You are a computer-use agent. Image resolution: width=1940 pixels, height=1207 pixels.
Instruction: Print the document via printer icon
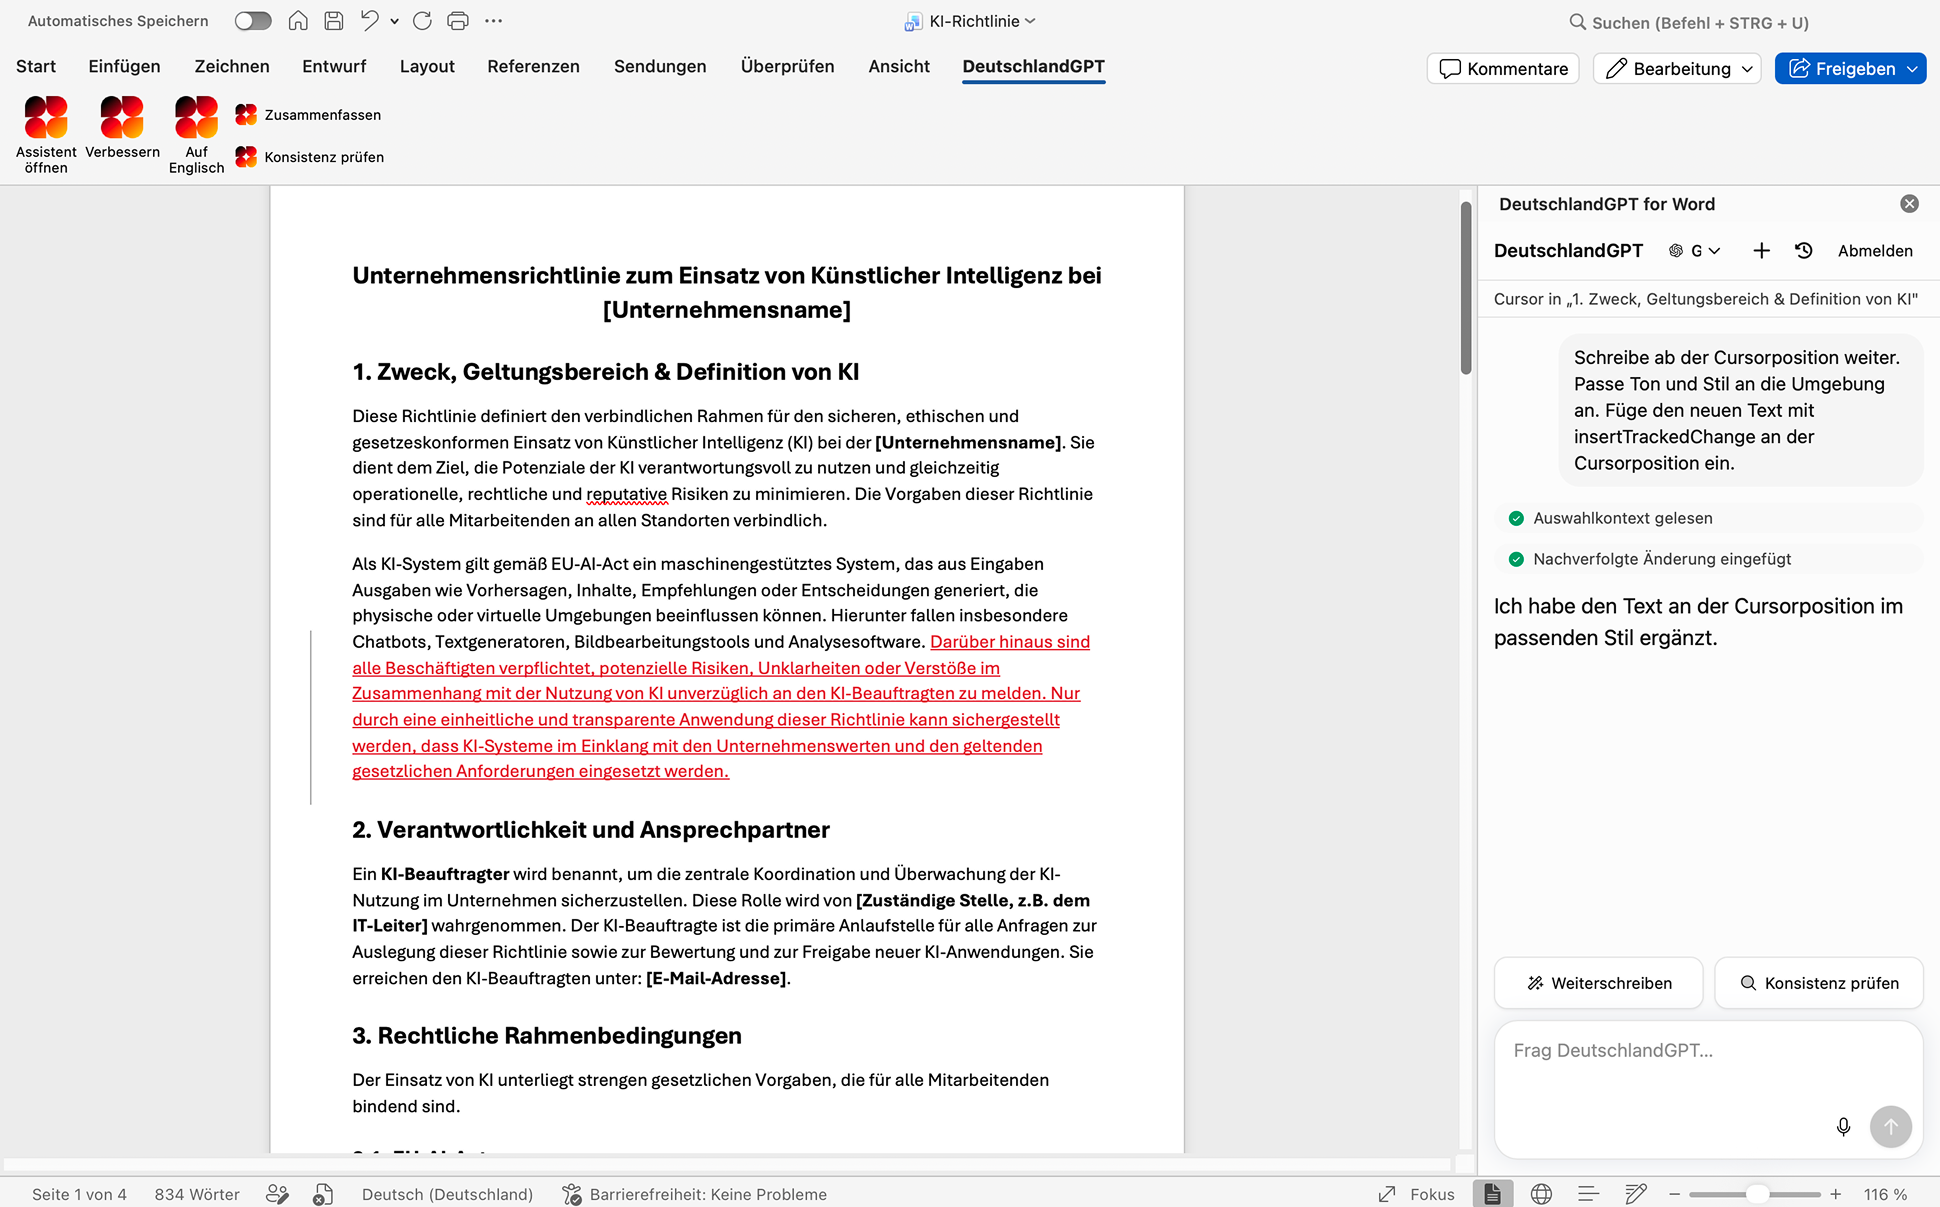458,21
